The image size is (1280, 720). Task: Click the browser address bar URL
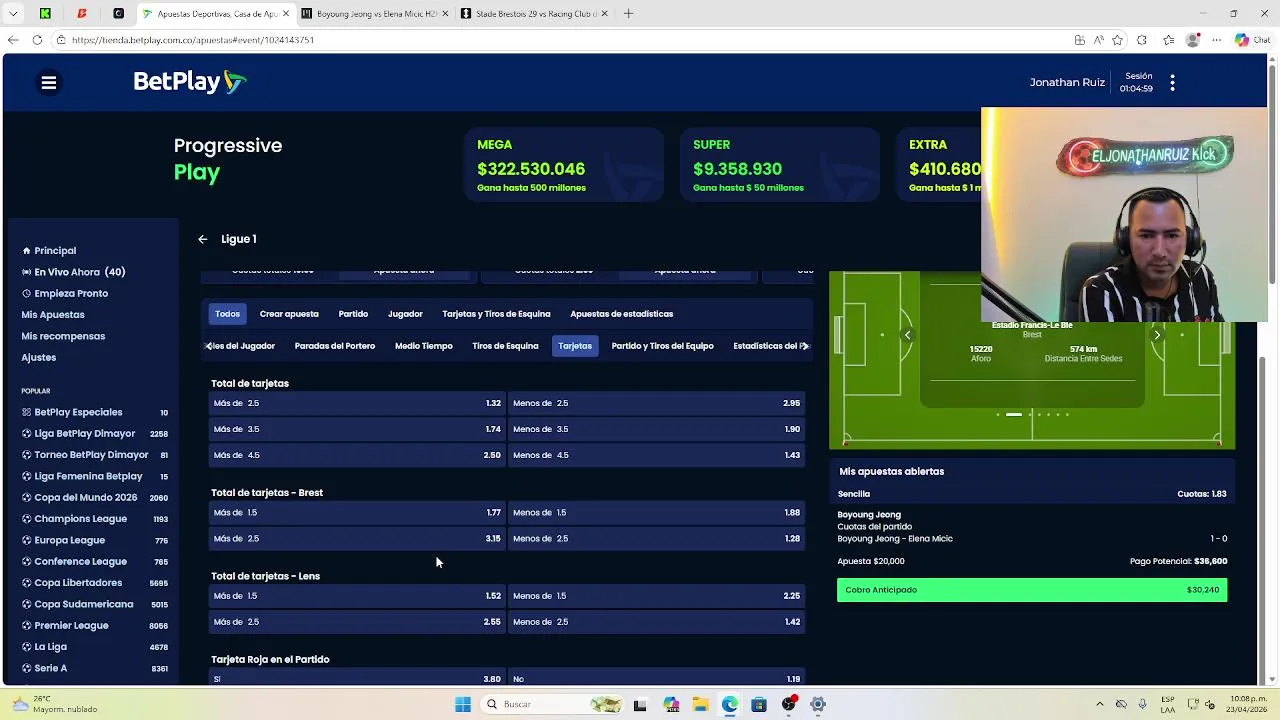[x=193, y=40]
